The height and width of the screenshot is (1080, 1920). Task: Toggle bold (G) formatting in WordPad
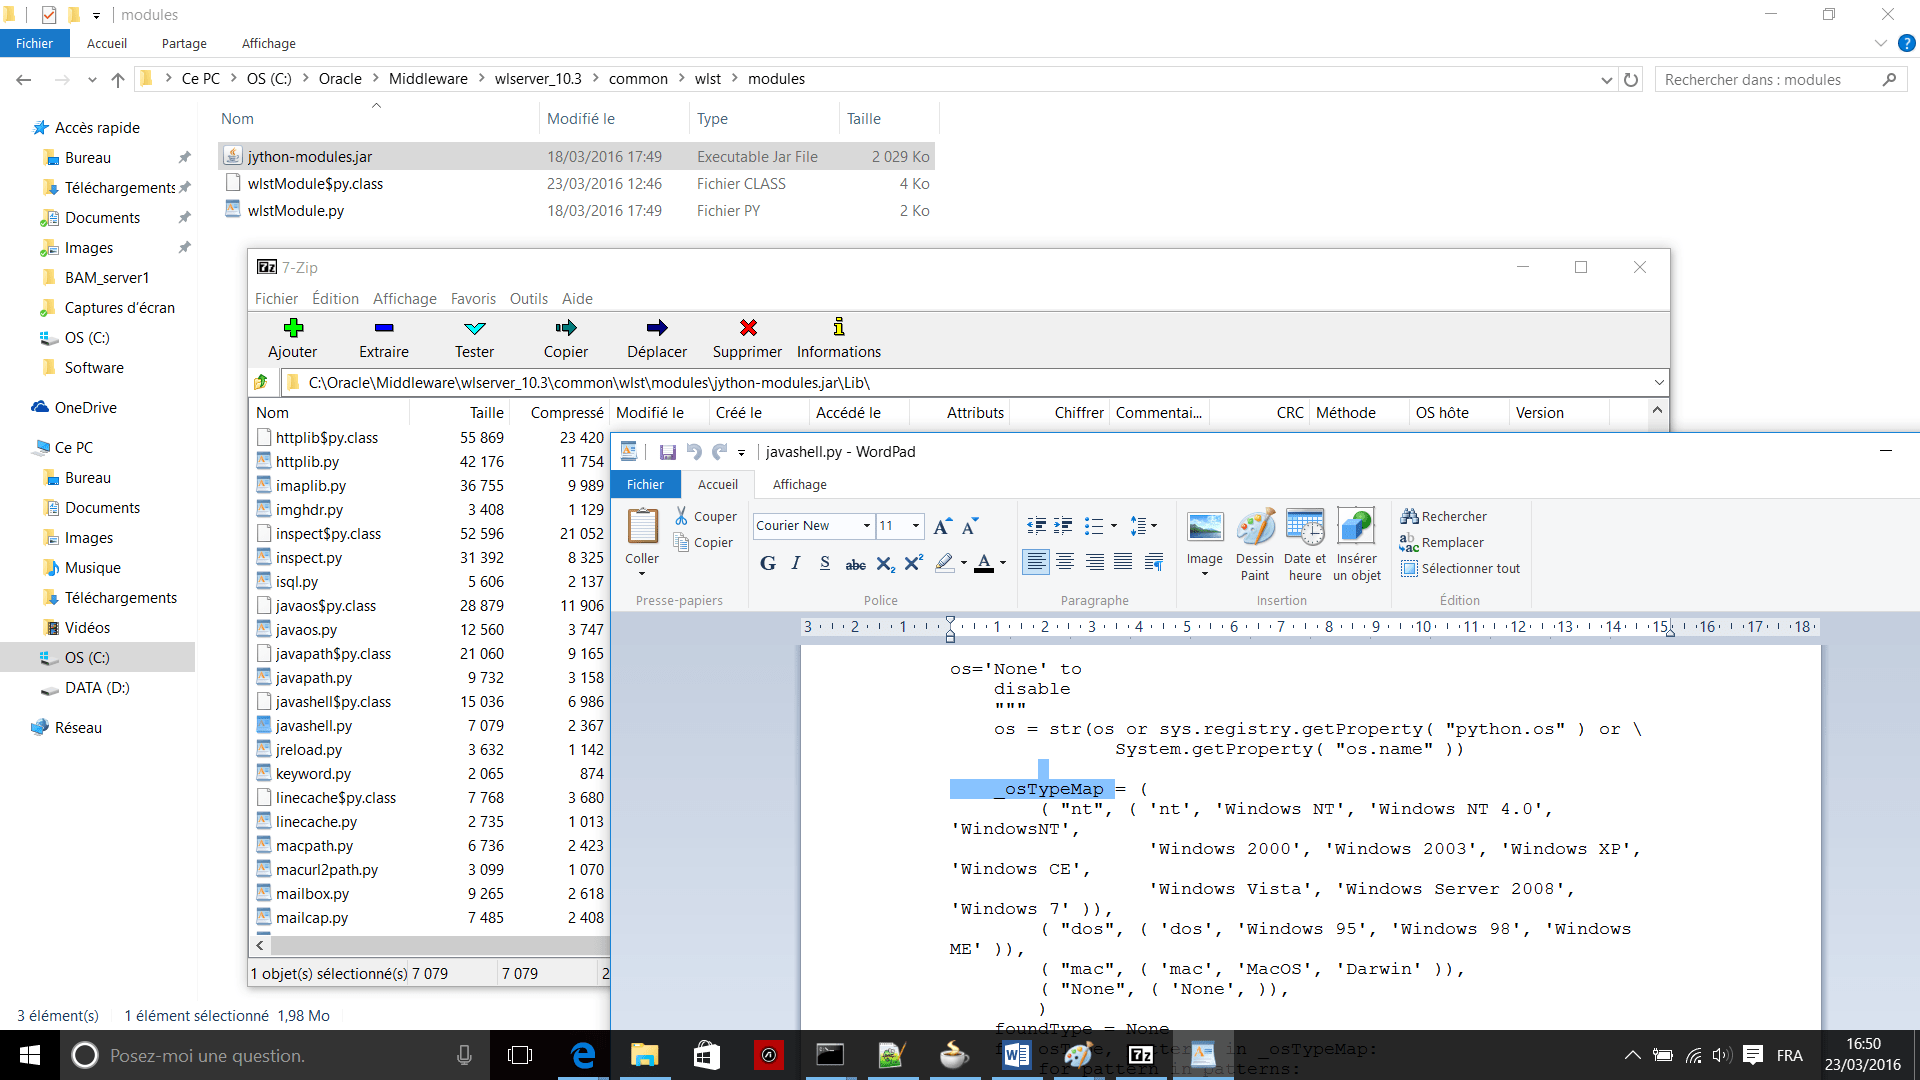[767, 563]
